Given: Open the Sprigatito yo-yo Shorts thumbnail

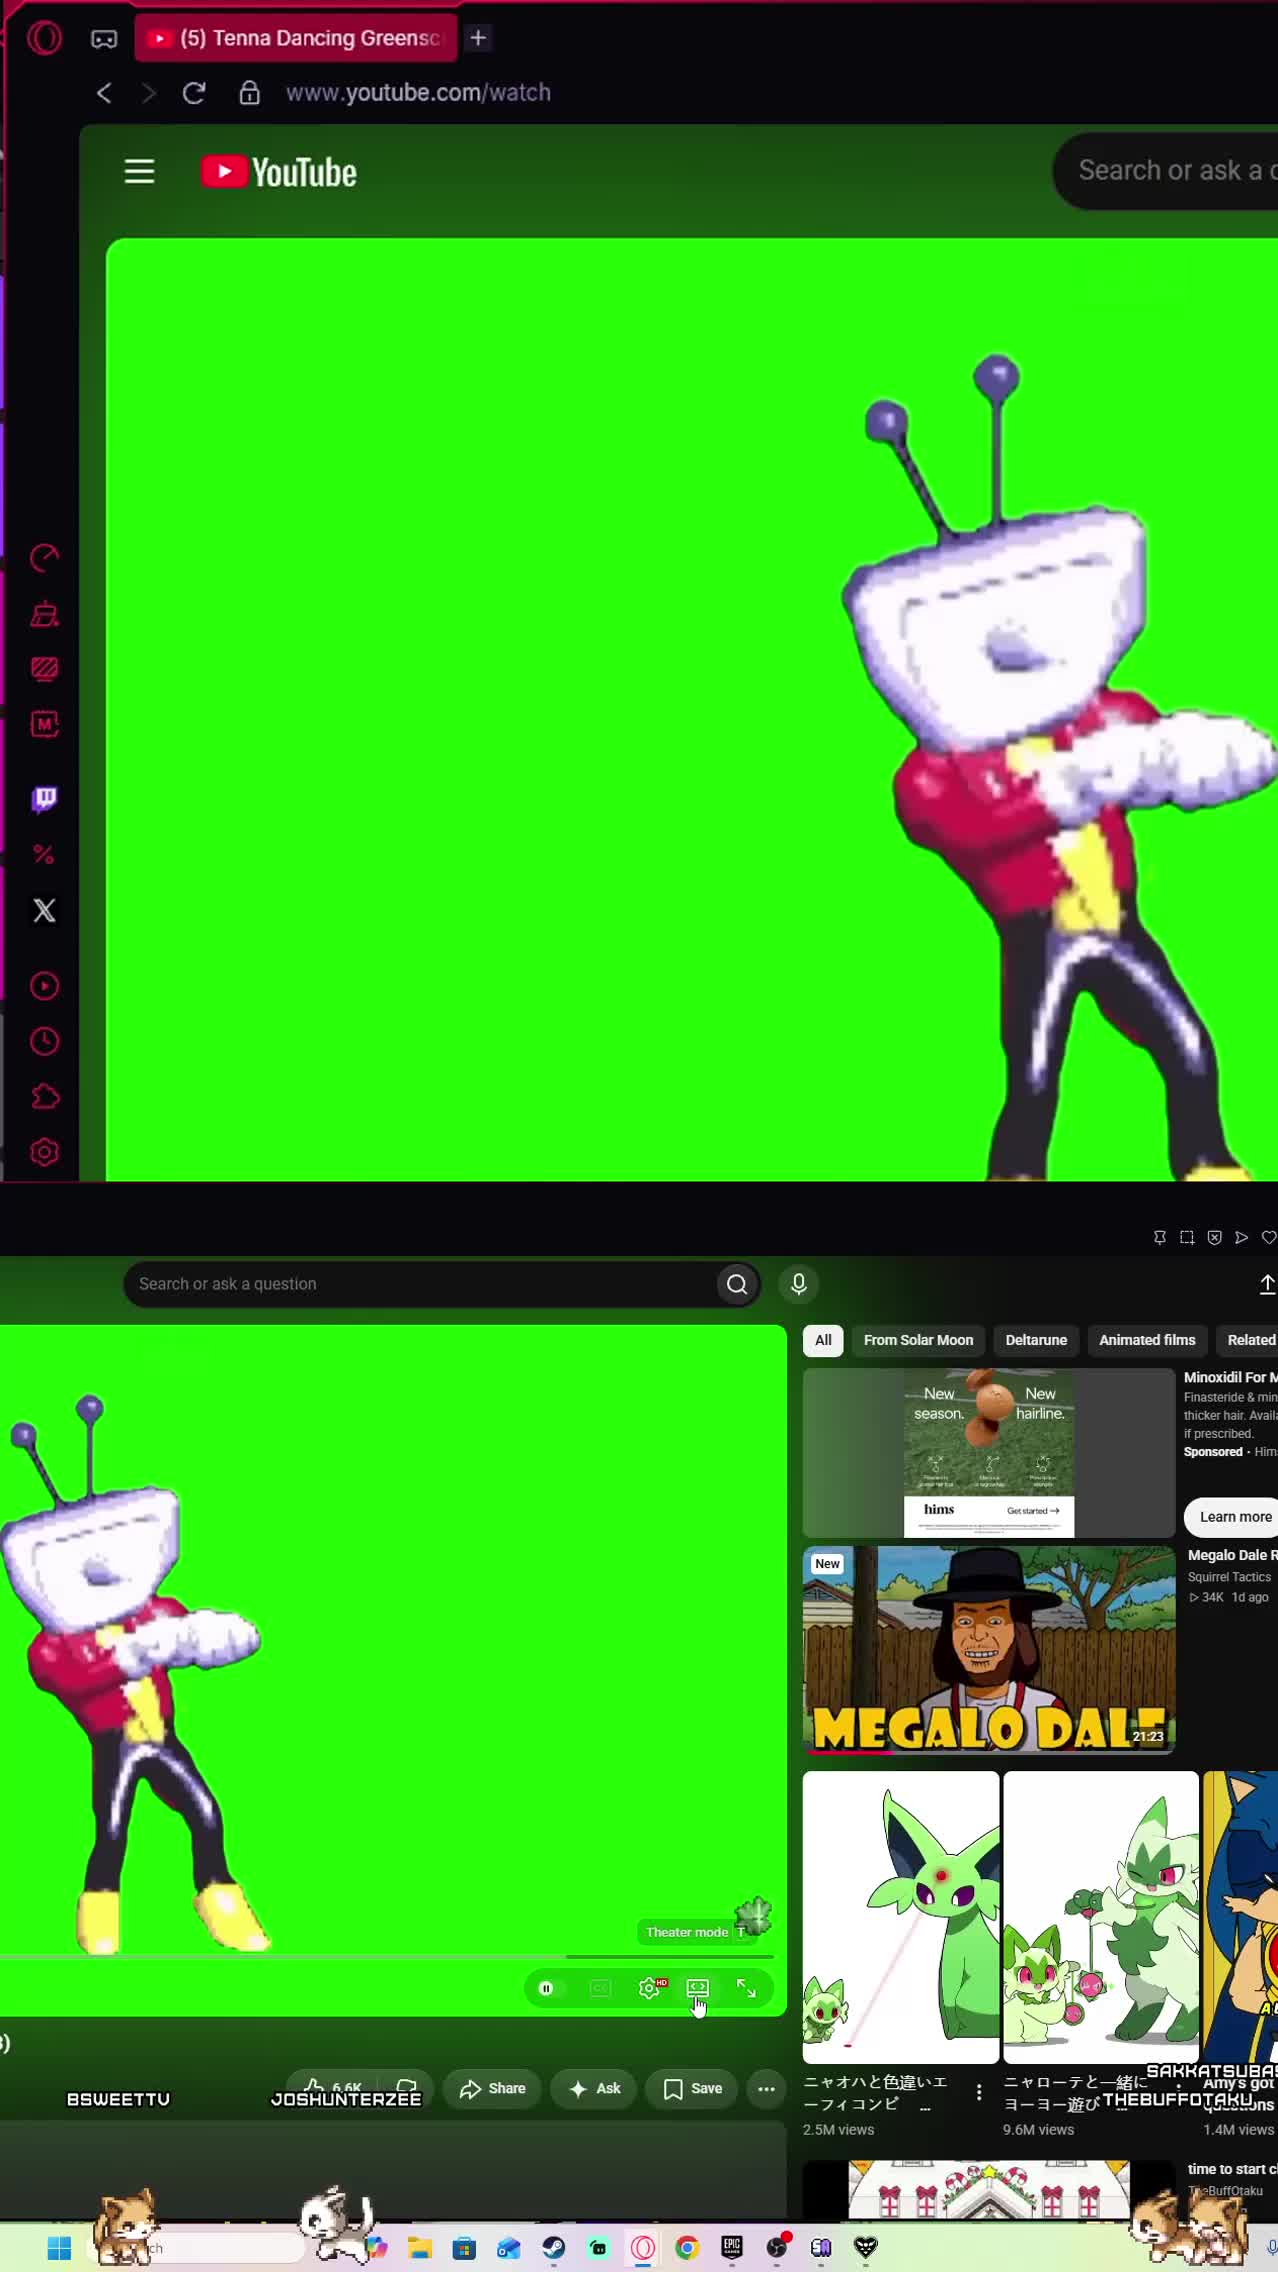Looking at the screenshot, I should [1101, 1917].
